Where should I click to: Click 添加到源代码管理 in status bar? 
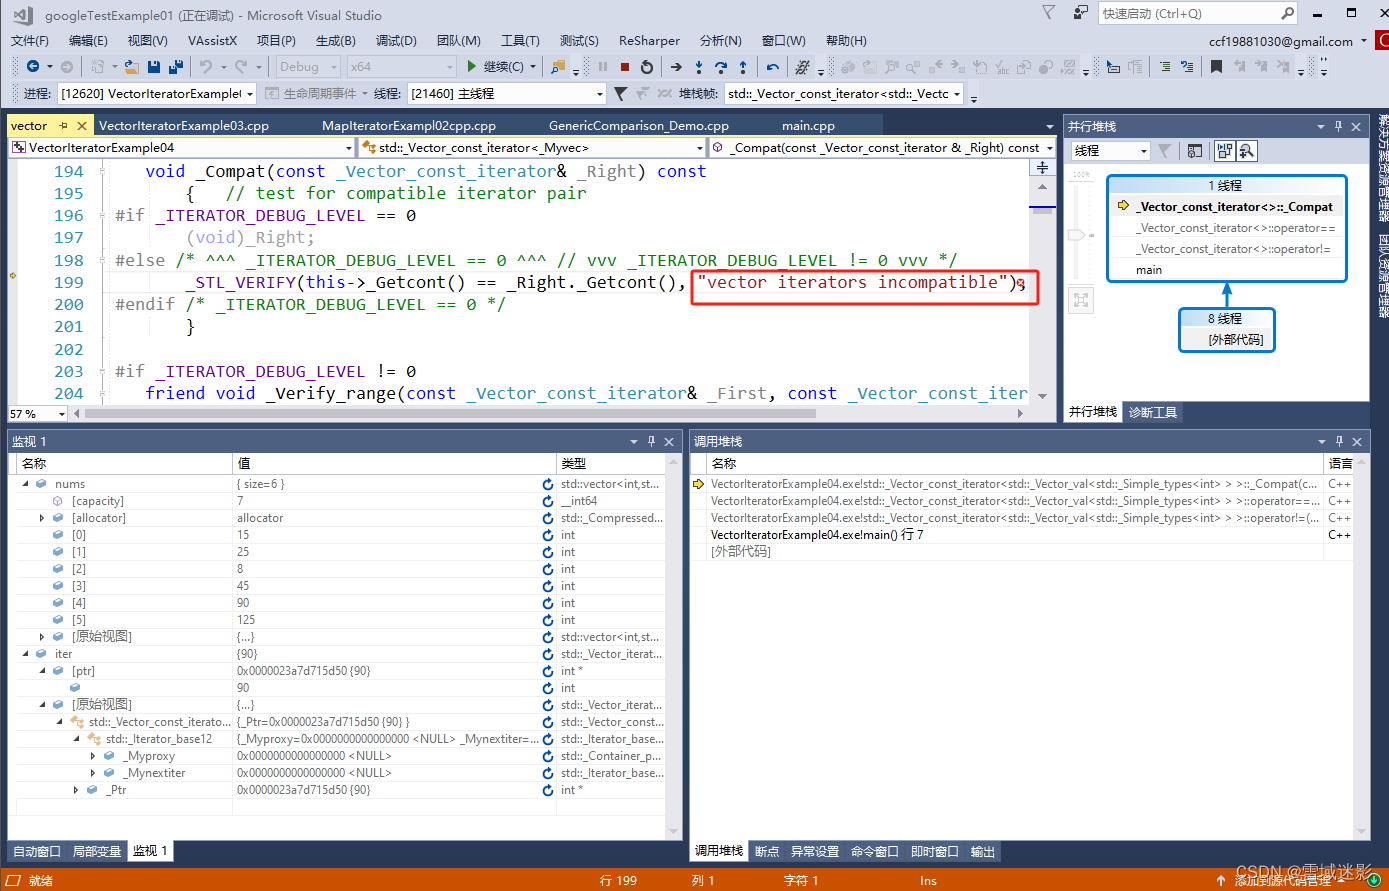click(x=1282, y=880)
